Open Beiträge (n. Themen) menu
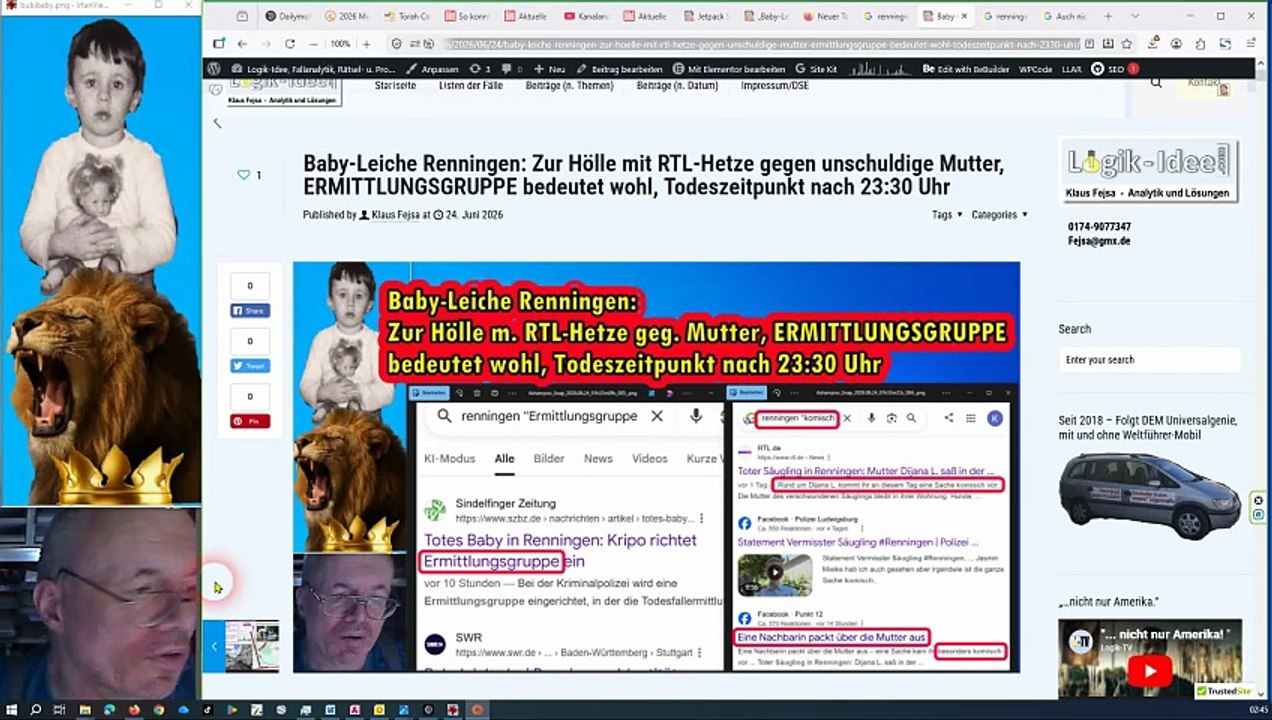Viewport: 1272px width, 720px height. (x=569, y=86)
